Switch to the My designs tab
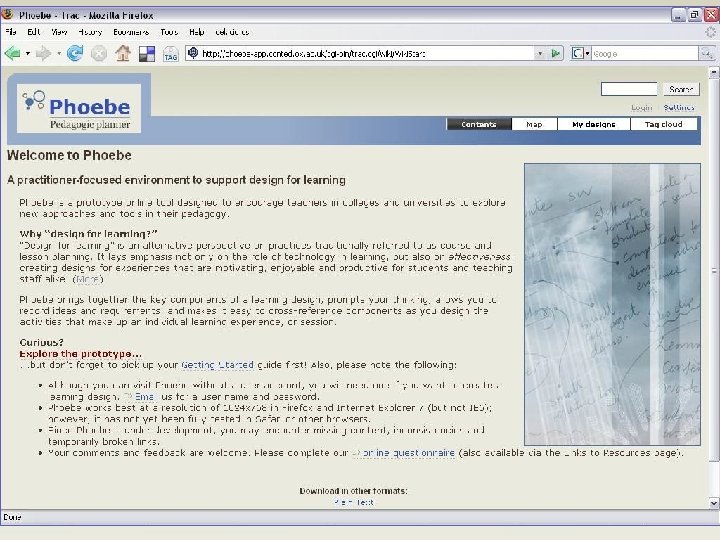The image size is (720, 540). (x=594, y=124)
